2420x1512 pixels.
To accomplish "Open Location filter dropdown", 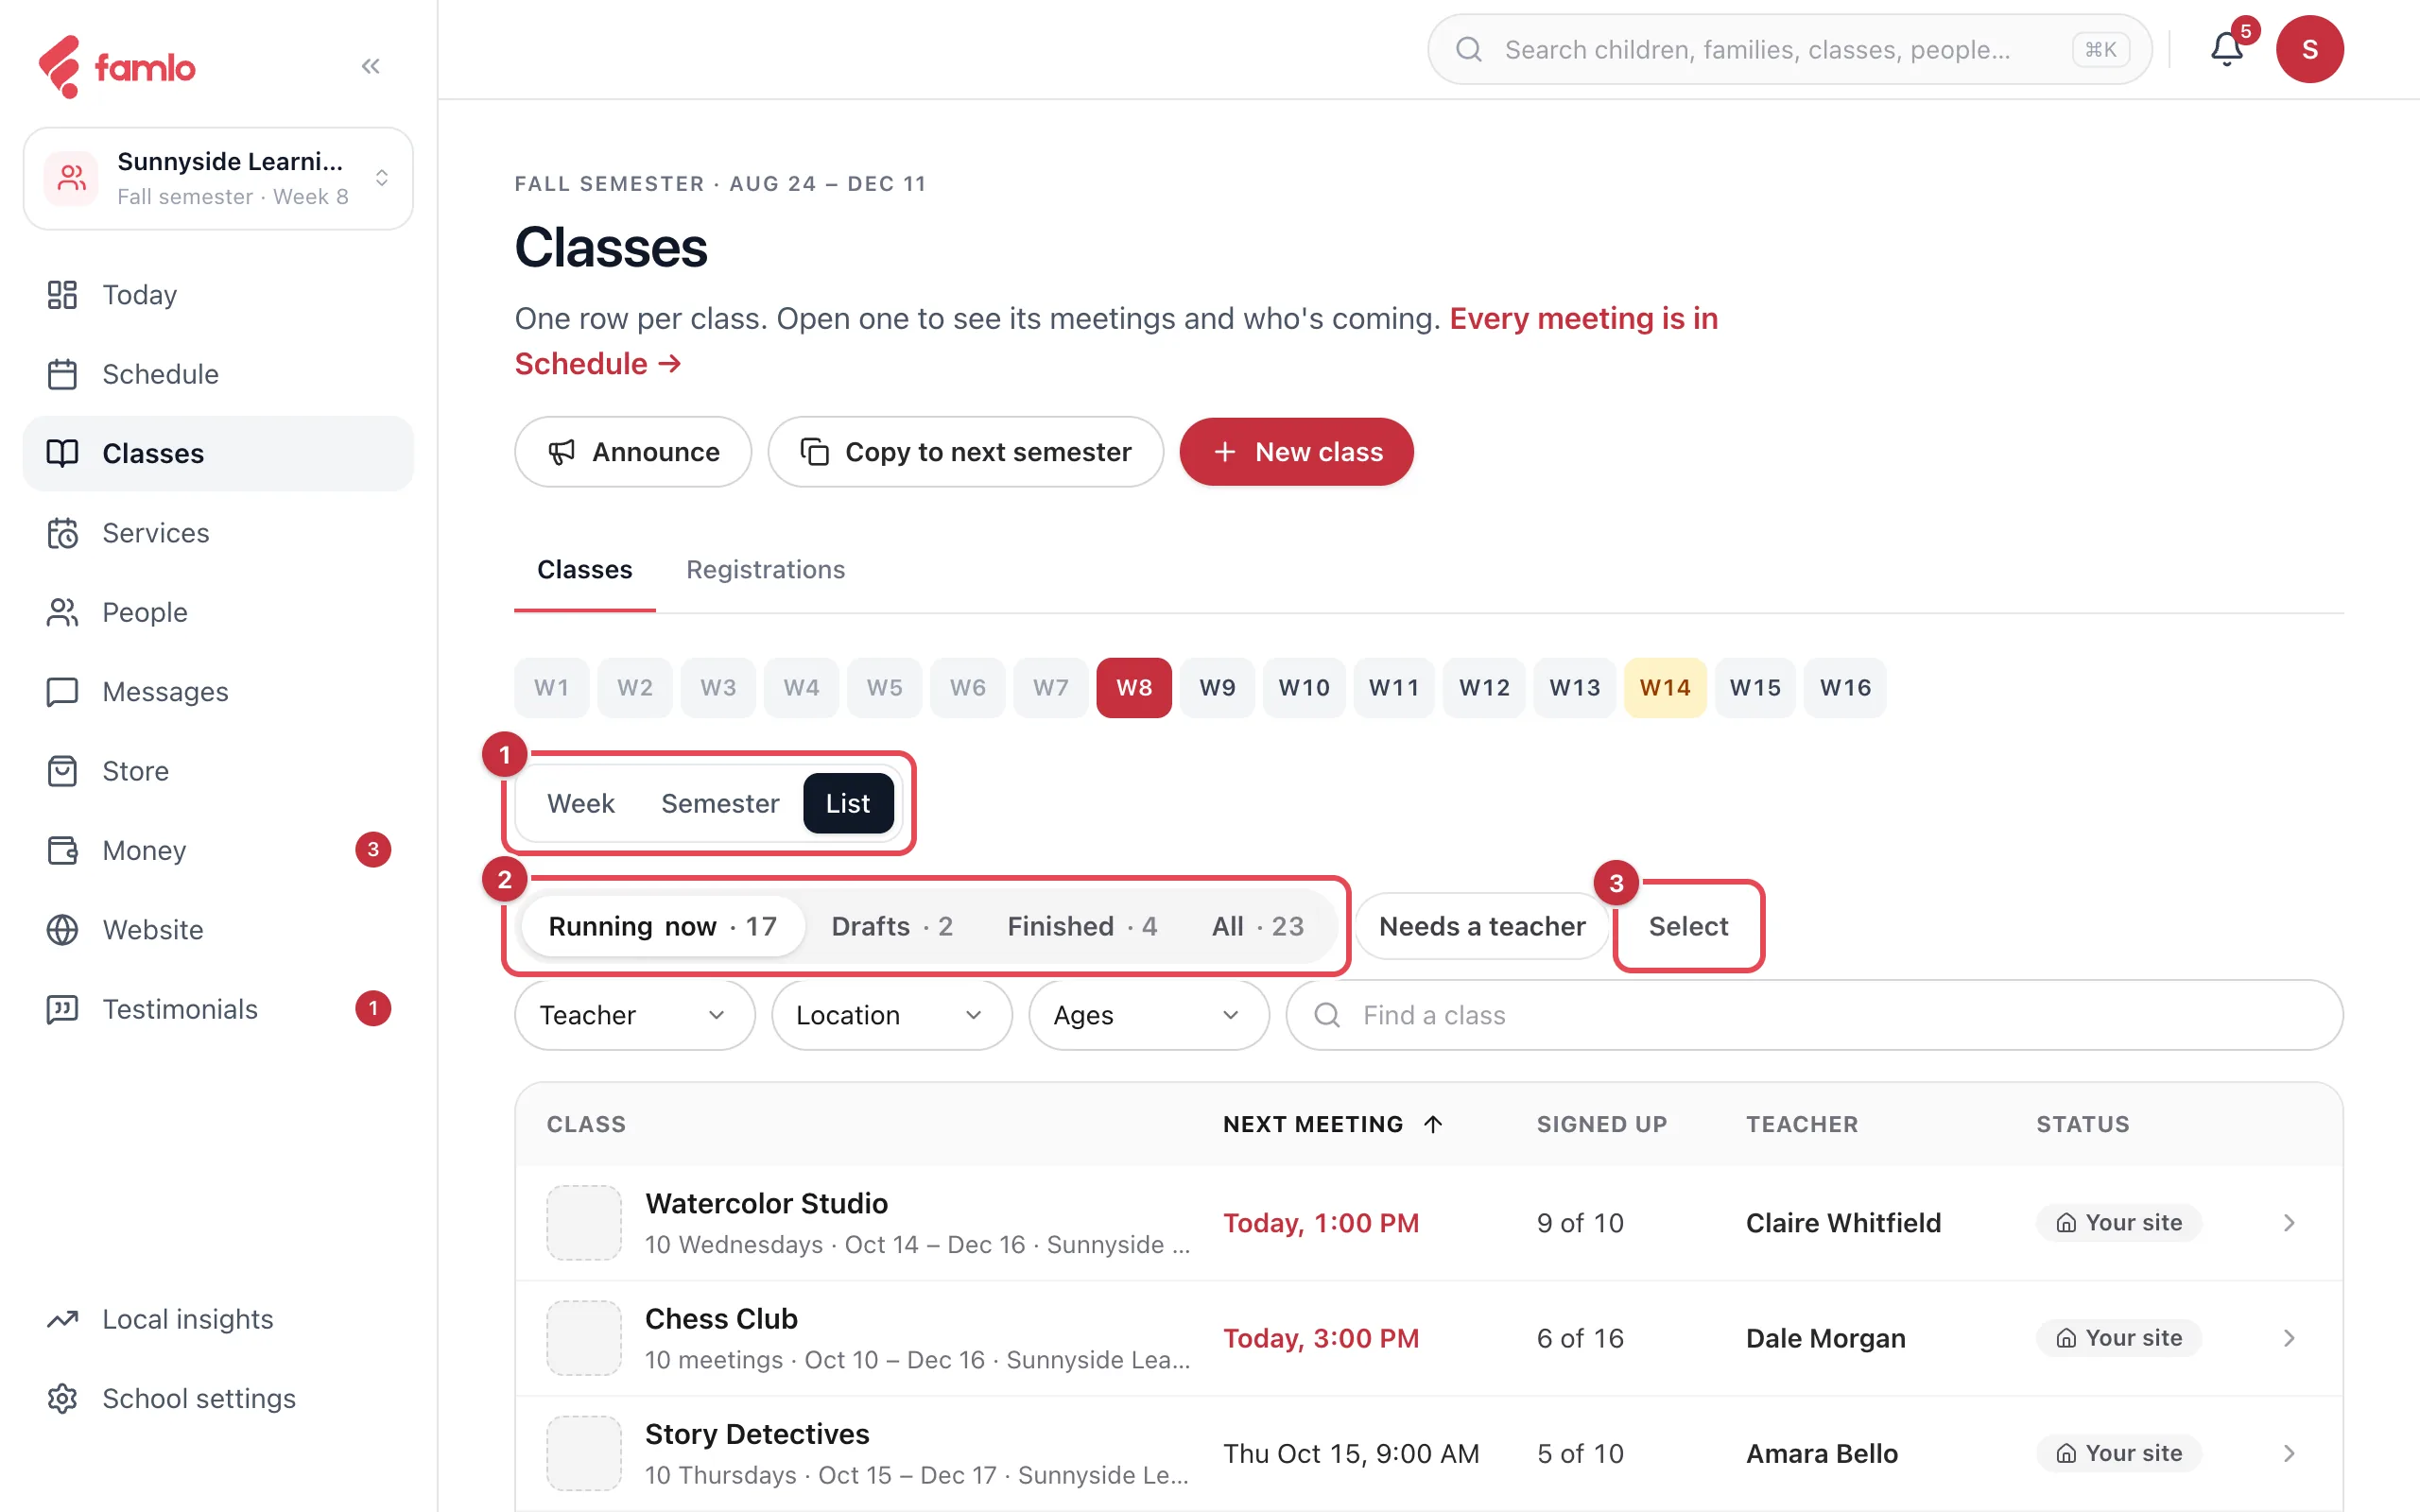I will pos(891,1015).
